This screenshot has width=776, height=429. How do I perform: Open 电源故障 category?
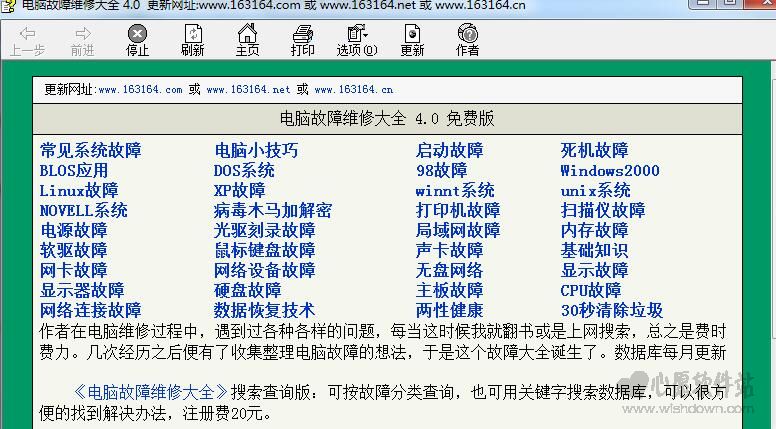click(x=74, y=231)
